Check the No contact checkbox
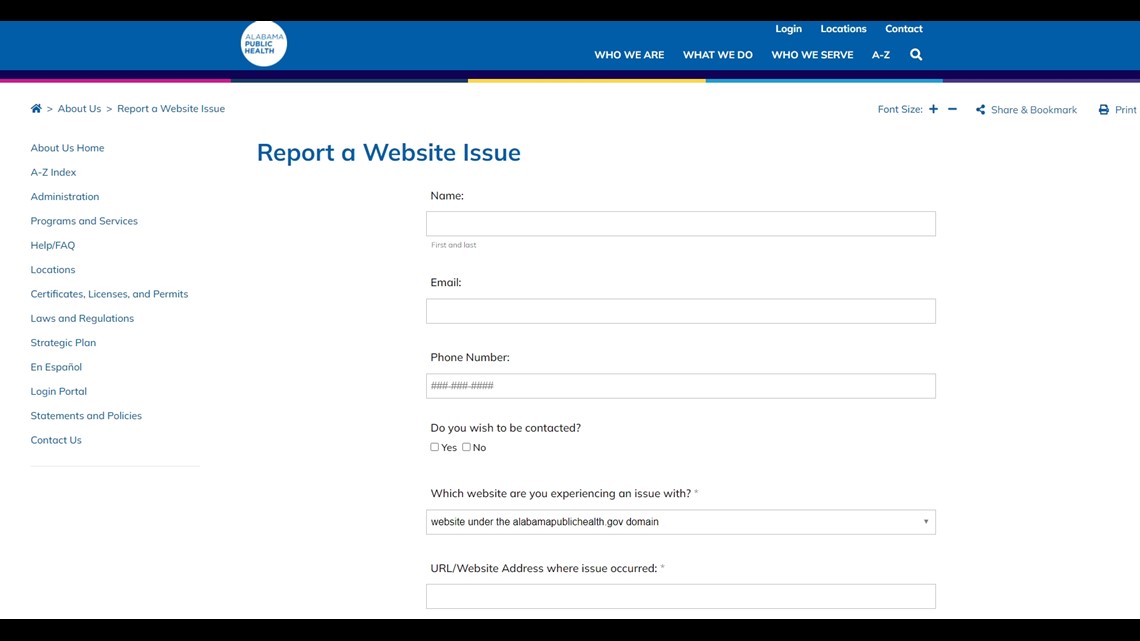Screen dimensions: 1140x641 [467, 447]
